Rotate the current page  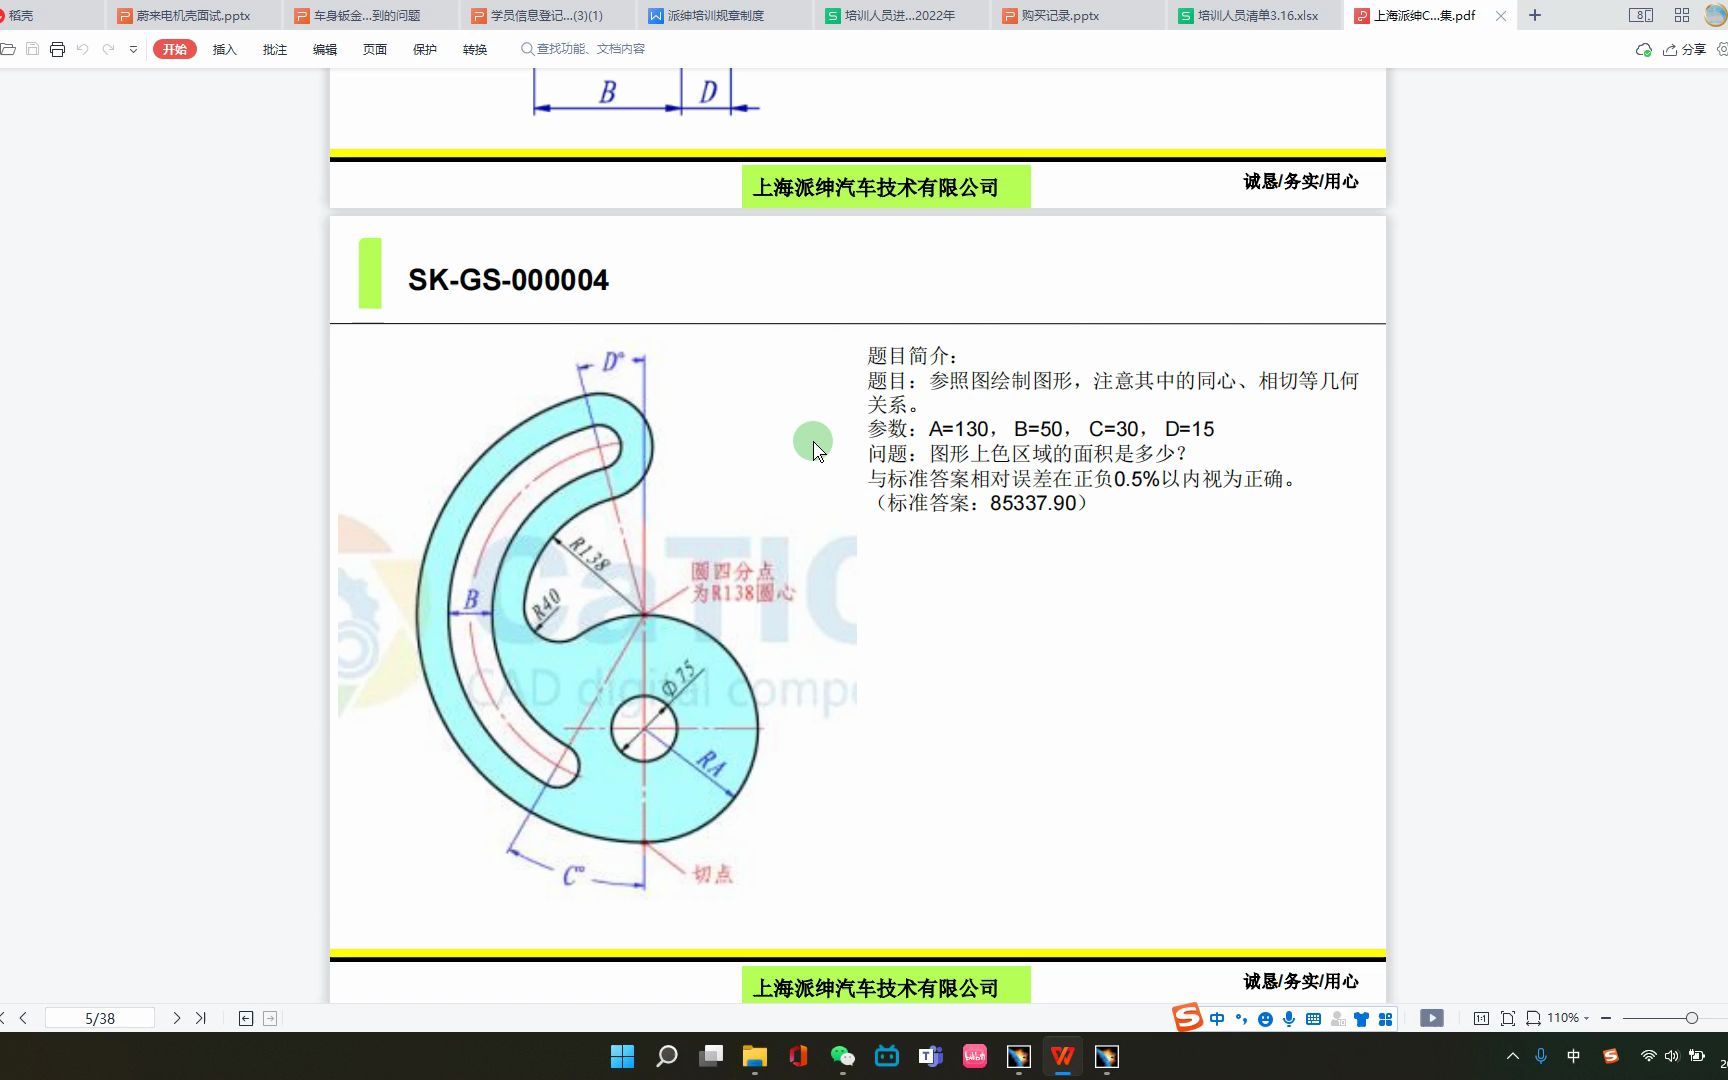pos(1533,1018)
